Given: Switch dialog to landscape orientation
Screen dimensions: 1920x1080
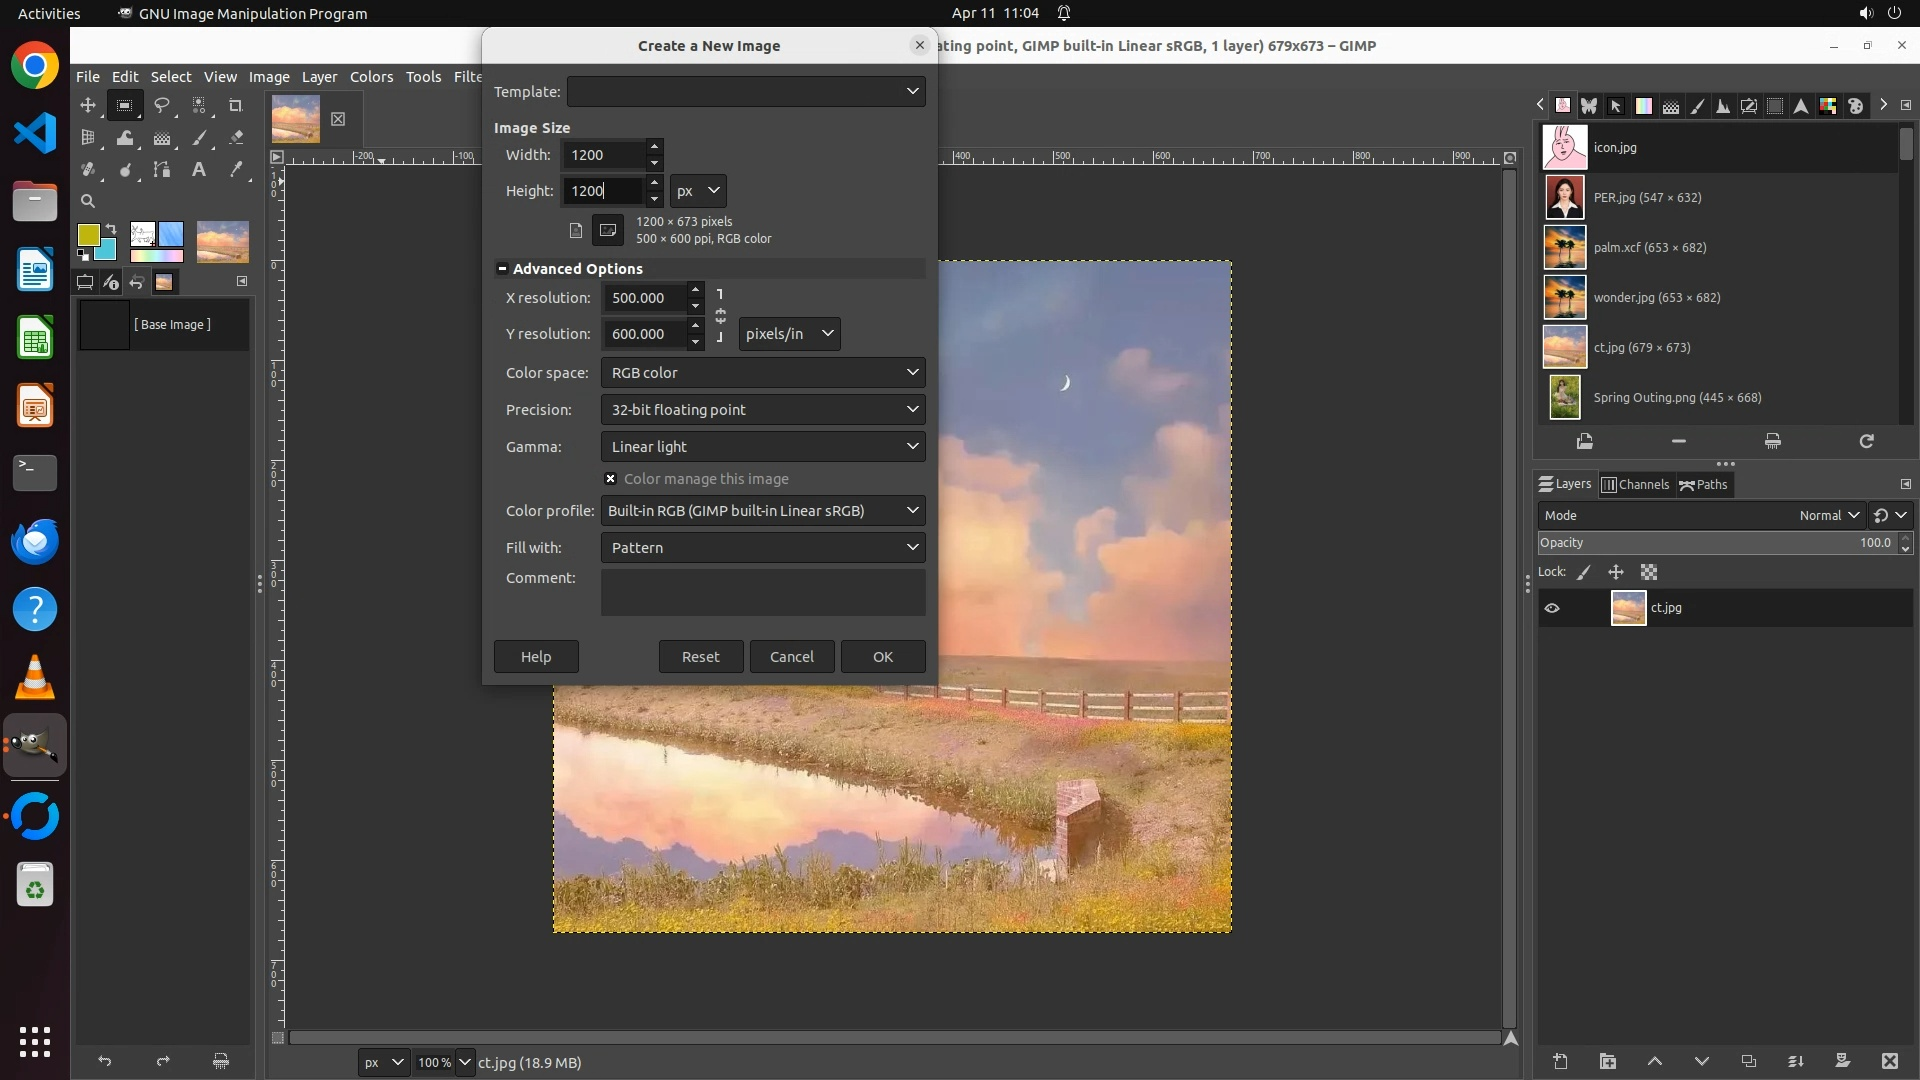Looking at the screenshot, I should tap(607, 230).
